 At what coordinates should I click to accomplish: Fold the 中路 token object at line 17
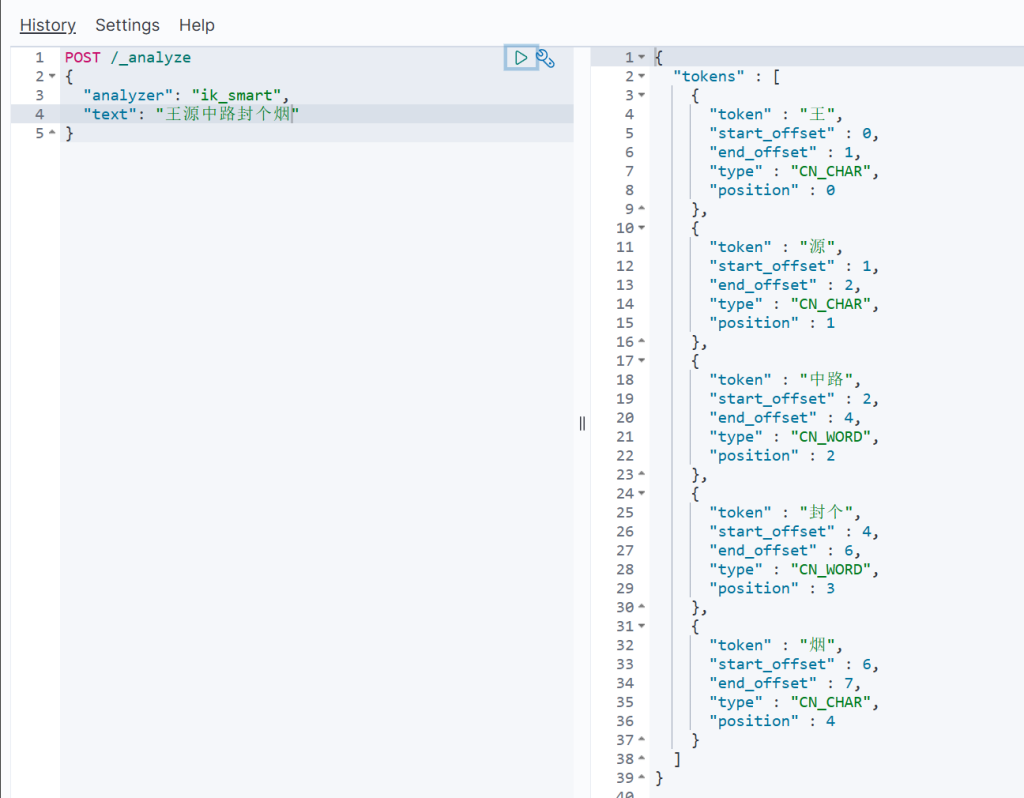click(641, 361)
